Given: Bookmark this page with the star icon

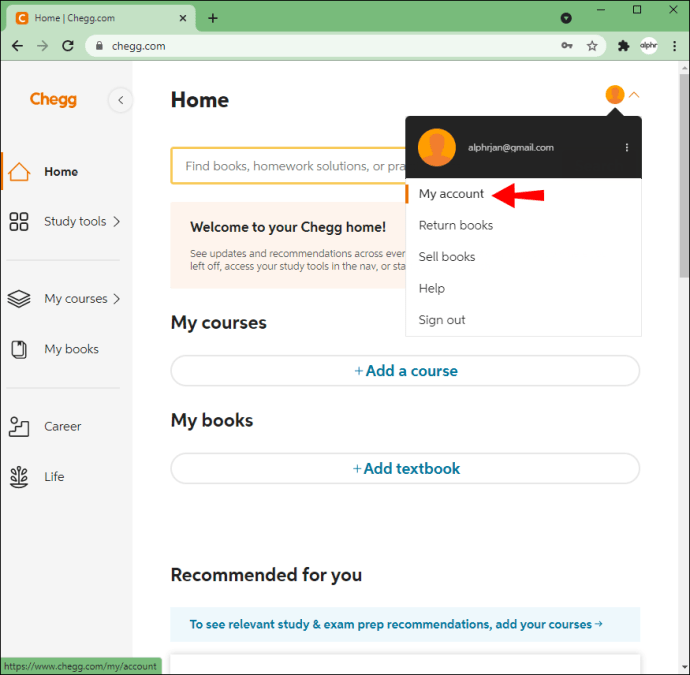Looking at the screenshot, I should pos(592,46).
